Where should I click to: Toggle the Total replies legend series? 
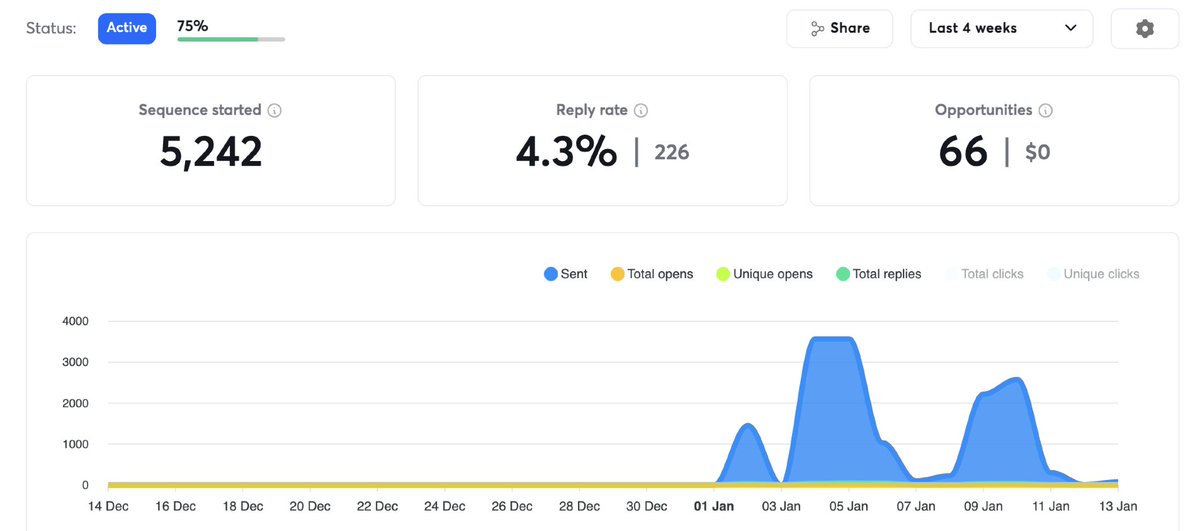pos(879,274)
